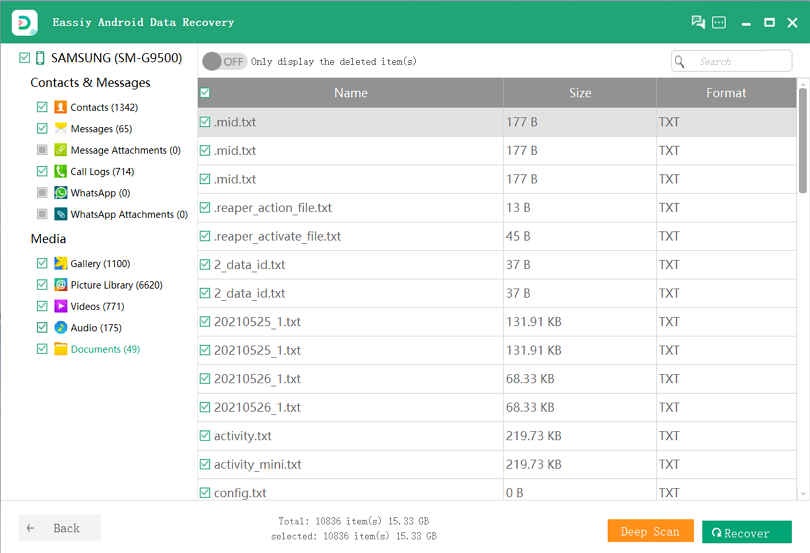Uncheck the .reaper_action_file.txt row checkbox
This screenshot has height=553, width=810.
205,208
